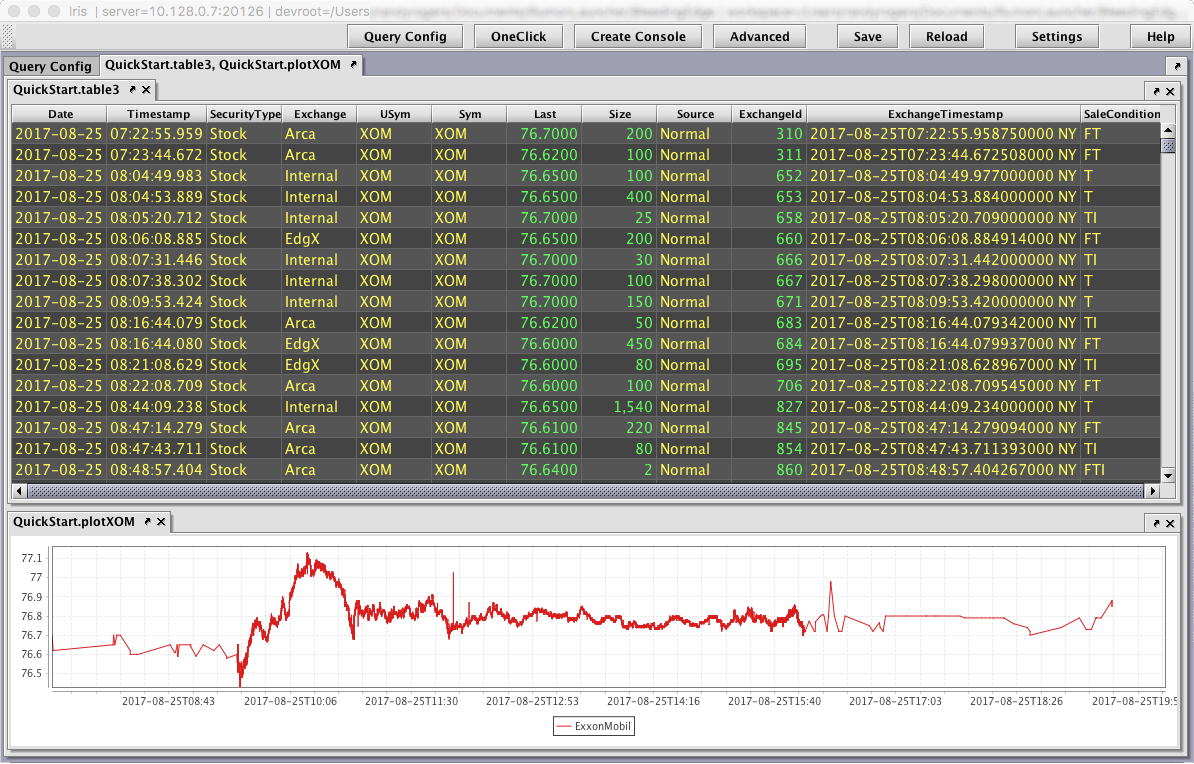
Task: Pop out the QuickStart.table3 tab via arrow icon
Action: [133, 90]
